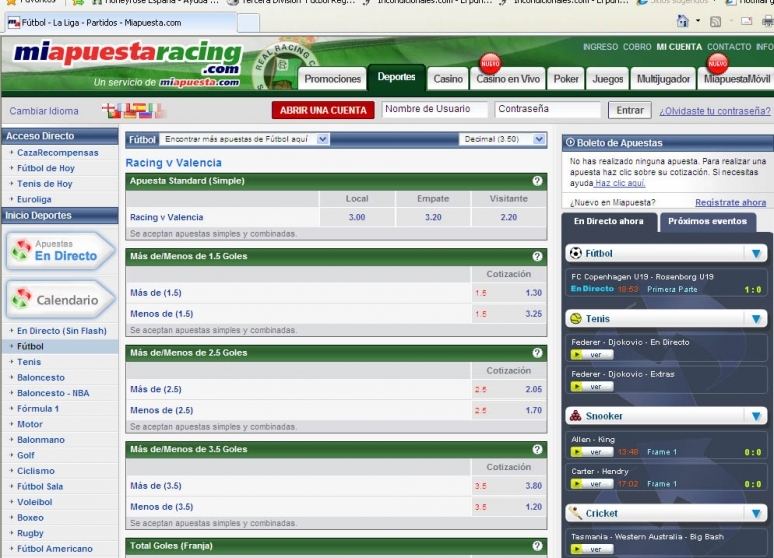Click the ver button for Carter - Hendry
774x558 pixels.
click(x=592, y=484)
